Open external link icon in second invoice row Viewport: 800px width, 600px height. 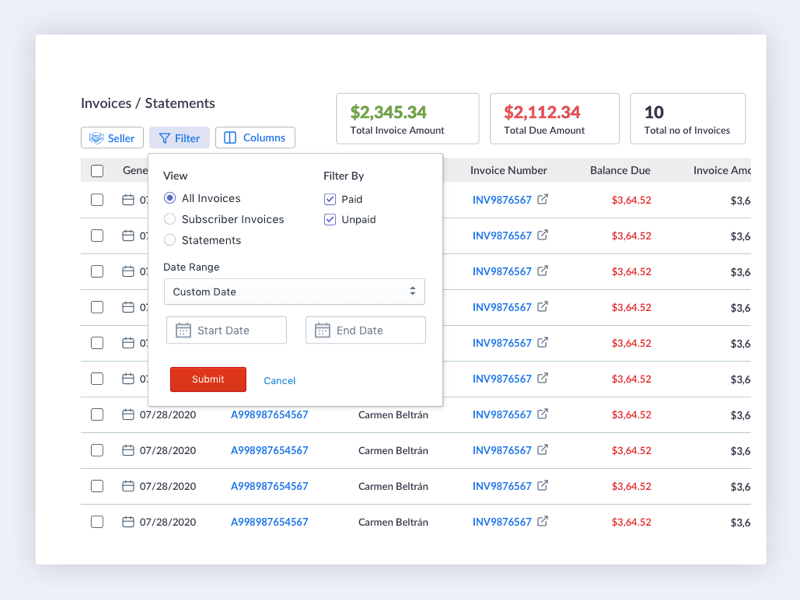click(x=543, y=235)
